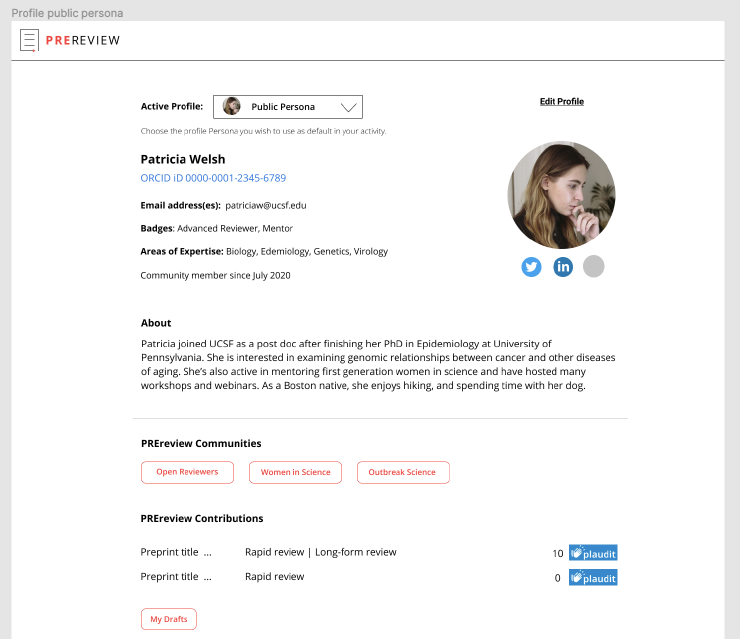Open the hamburger menu beside the PREreview logo

(x=29, y=40)
